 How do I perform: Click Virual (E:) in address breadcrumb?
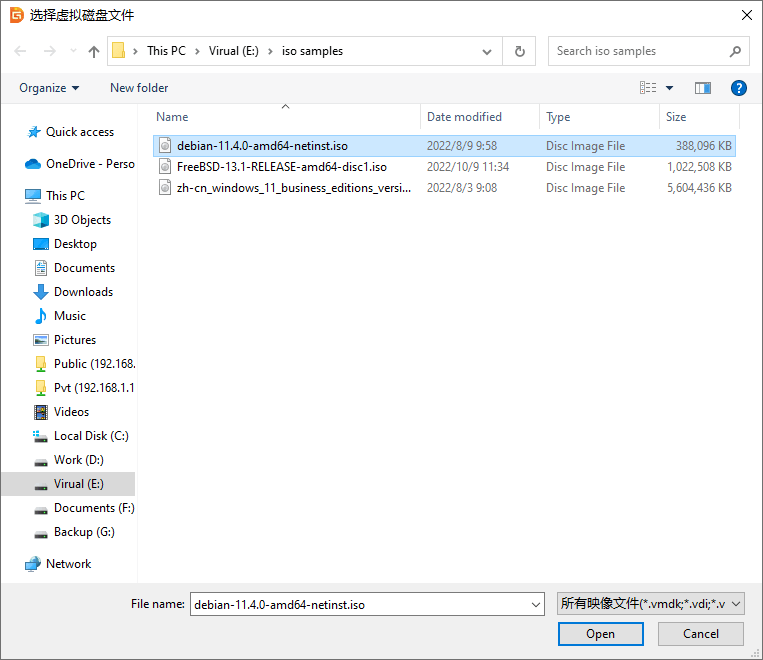coord(234,51)
